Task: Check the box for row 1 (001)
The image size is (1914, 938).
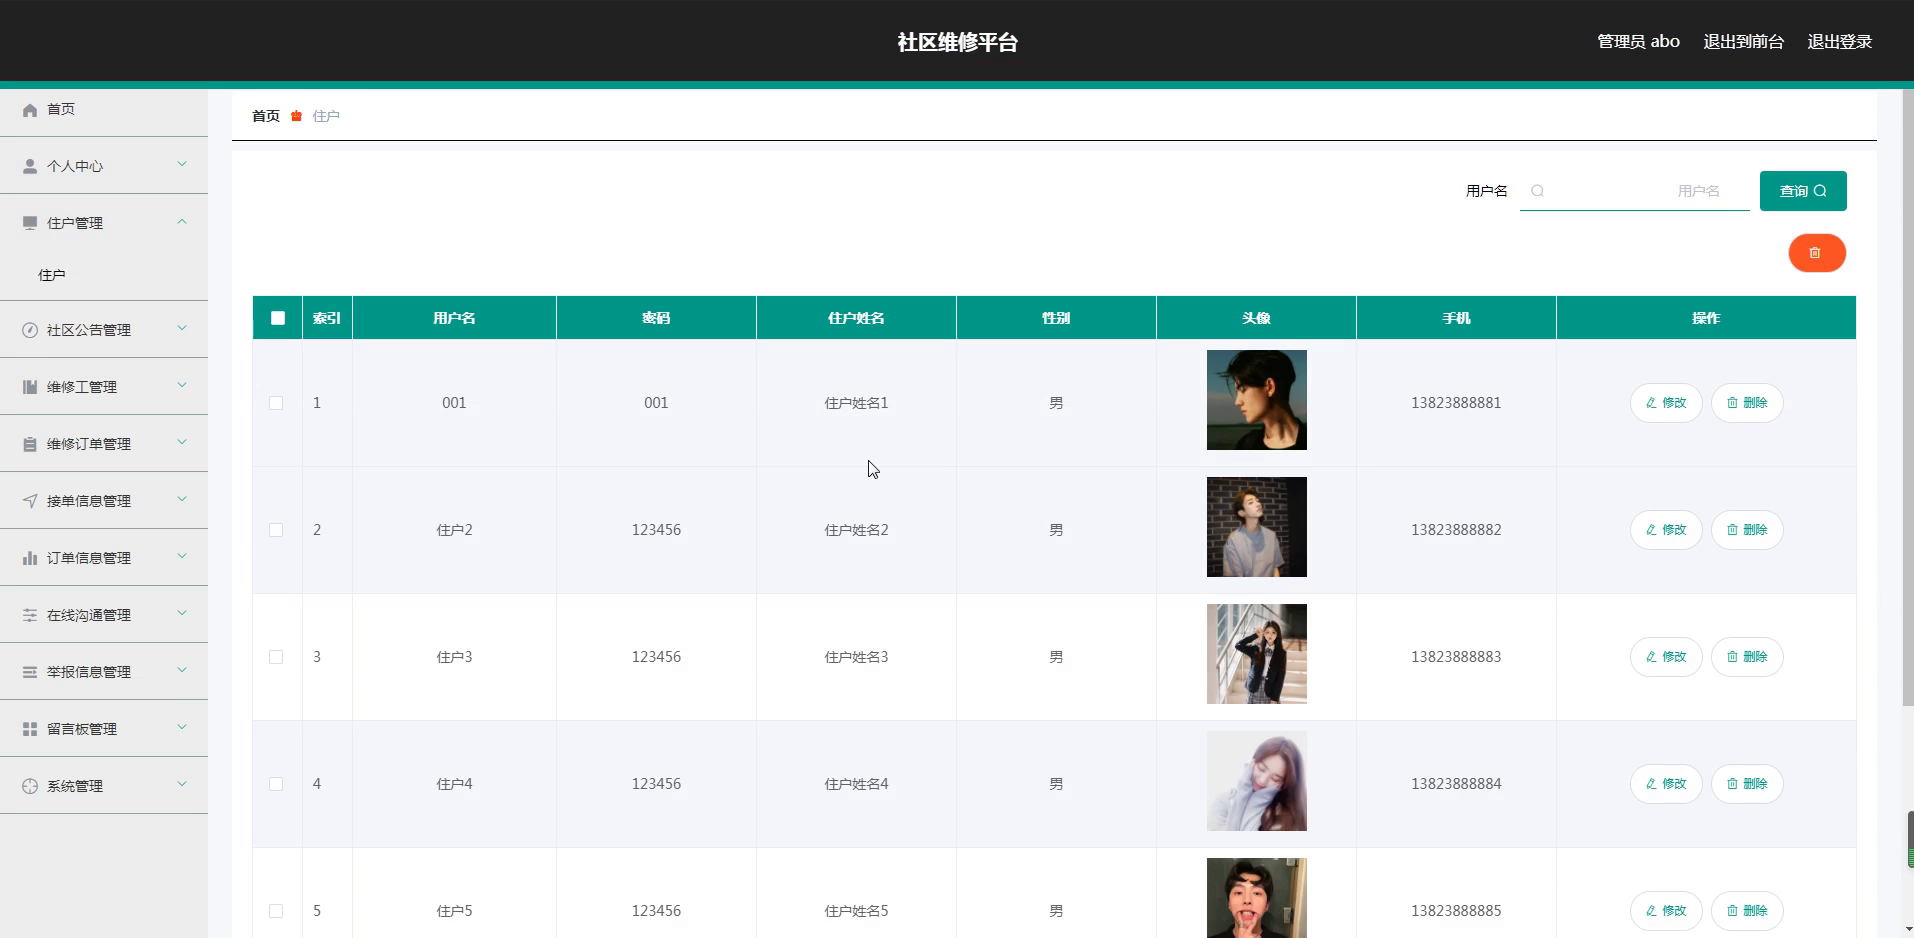Action: point(276,403)
